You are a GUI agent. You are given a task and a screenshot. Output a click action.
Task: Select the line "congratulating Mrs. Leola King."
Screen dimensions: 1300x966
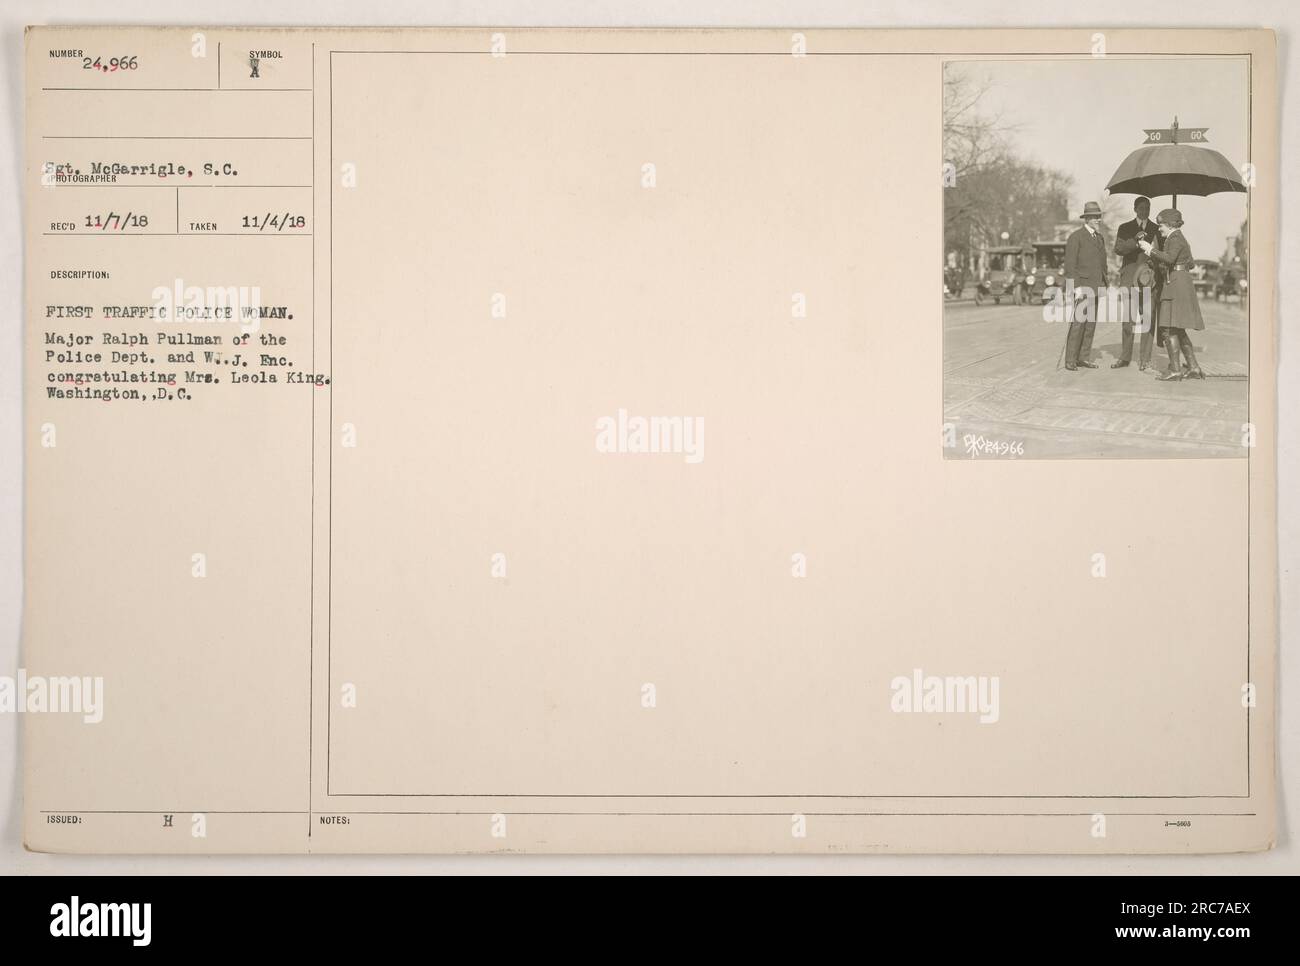pyautogui.click(x=189, y=377)
